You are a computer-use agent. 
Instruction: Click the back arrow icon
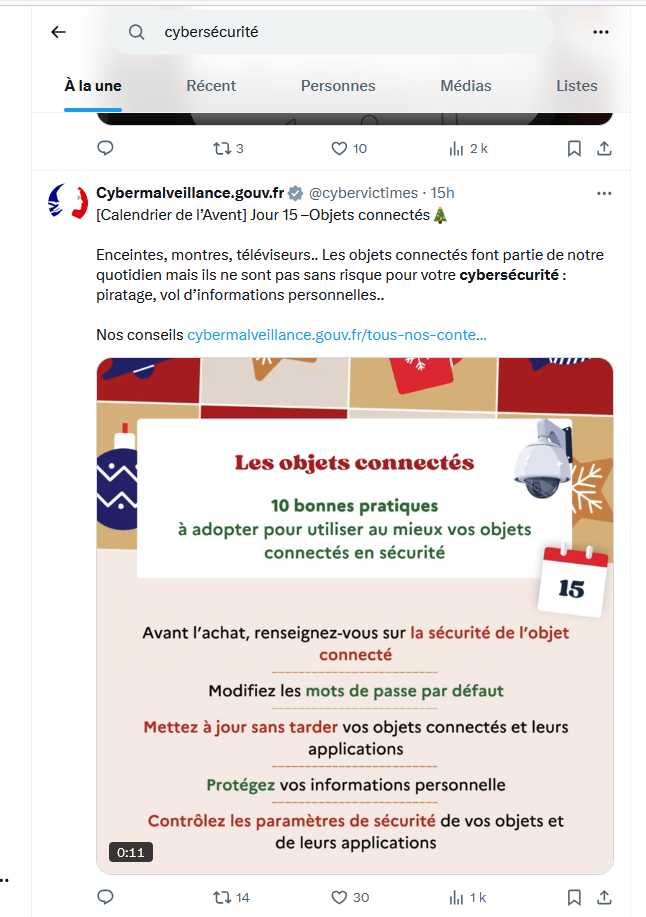pos(58,32)
